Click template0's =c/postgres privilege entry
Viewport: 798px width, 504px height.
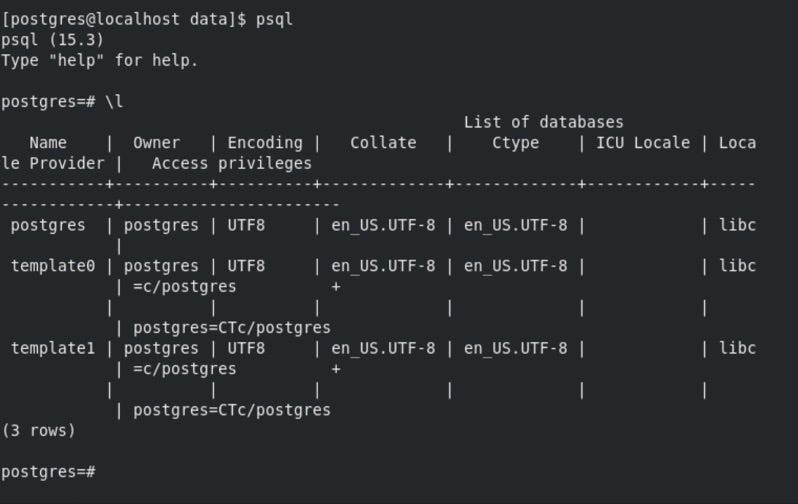(185, 287)
